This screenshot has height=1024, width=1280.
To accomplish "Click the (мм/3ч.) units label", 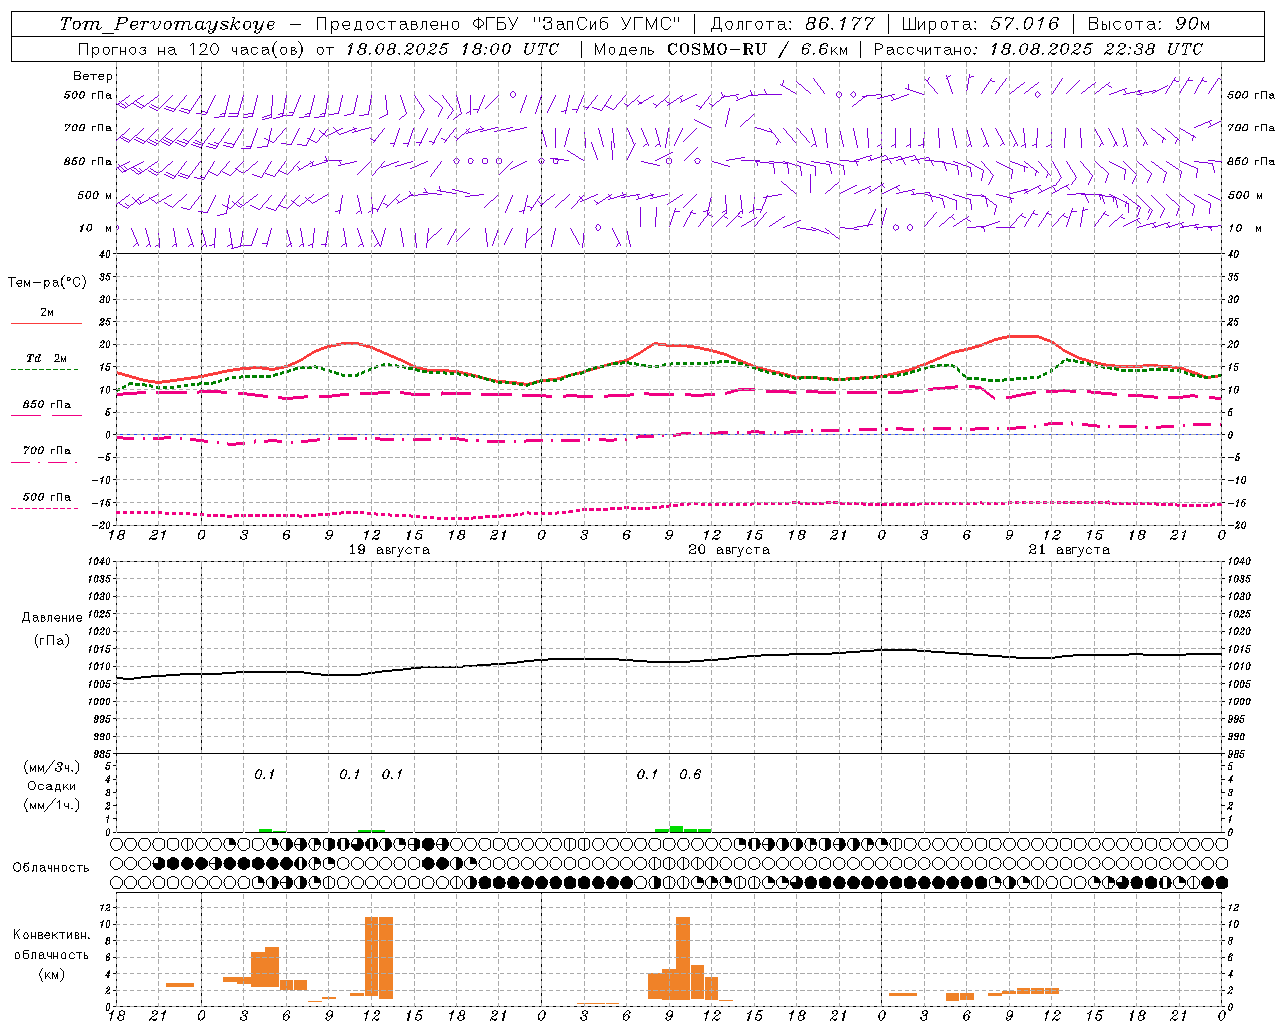I will point(52,767).
